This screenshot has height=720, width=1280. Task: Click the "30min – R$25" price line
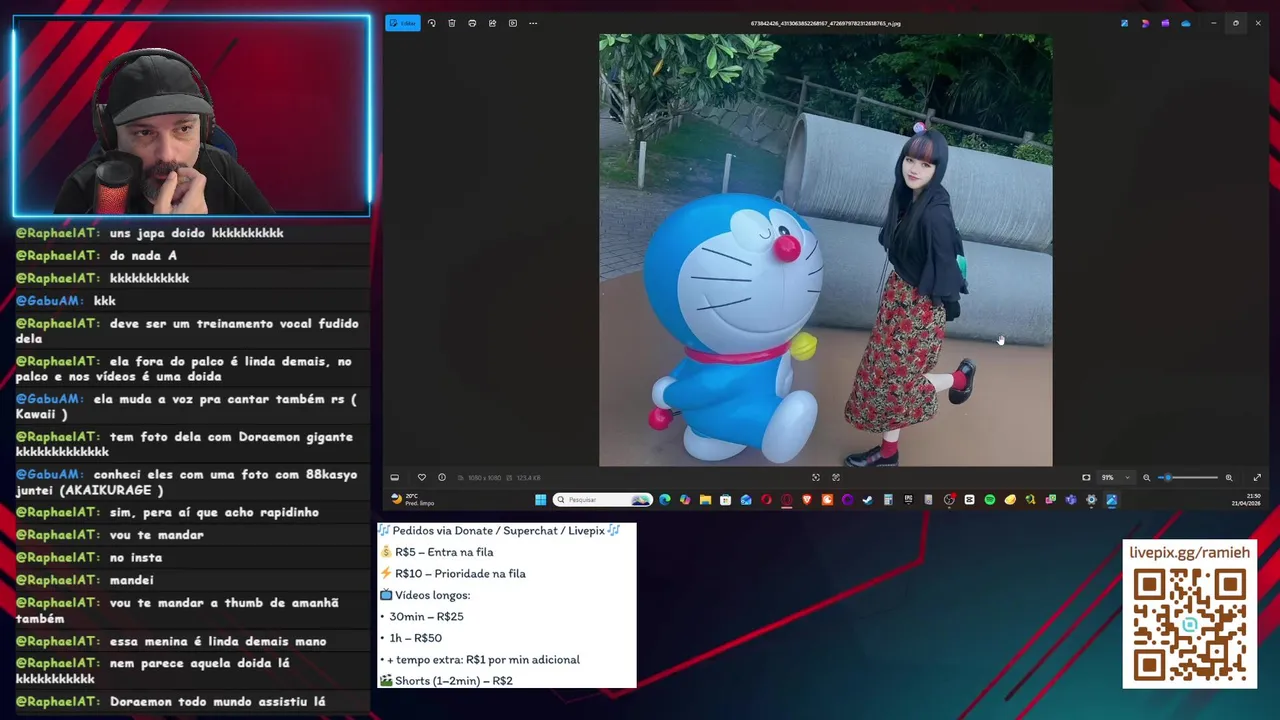click(x=422, y=617)
